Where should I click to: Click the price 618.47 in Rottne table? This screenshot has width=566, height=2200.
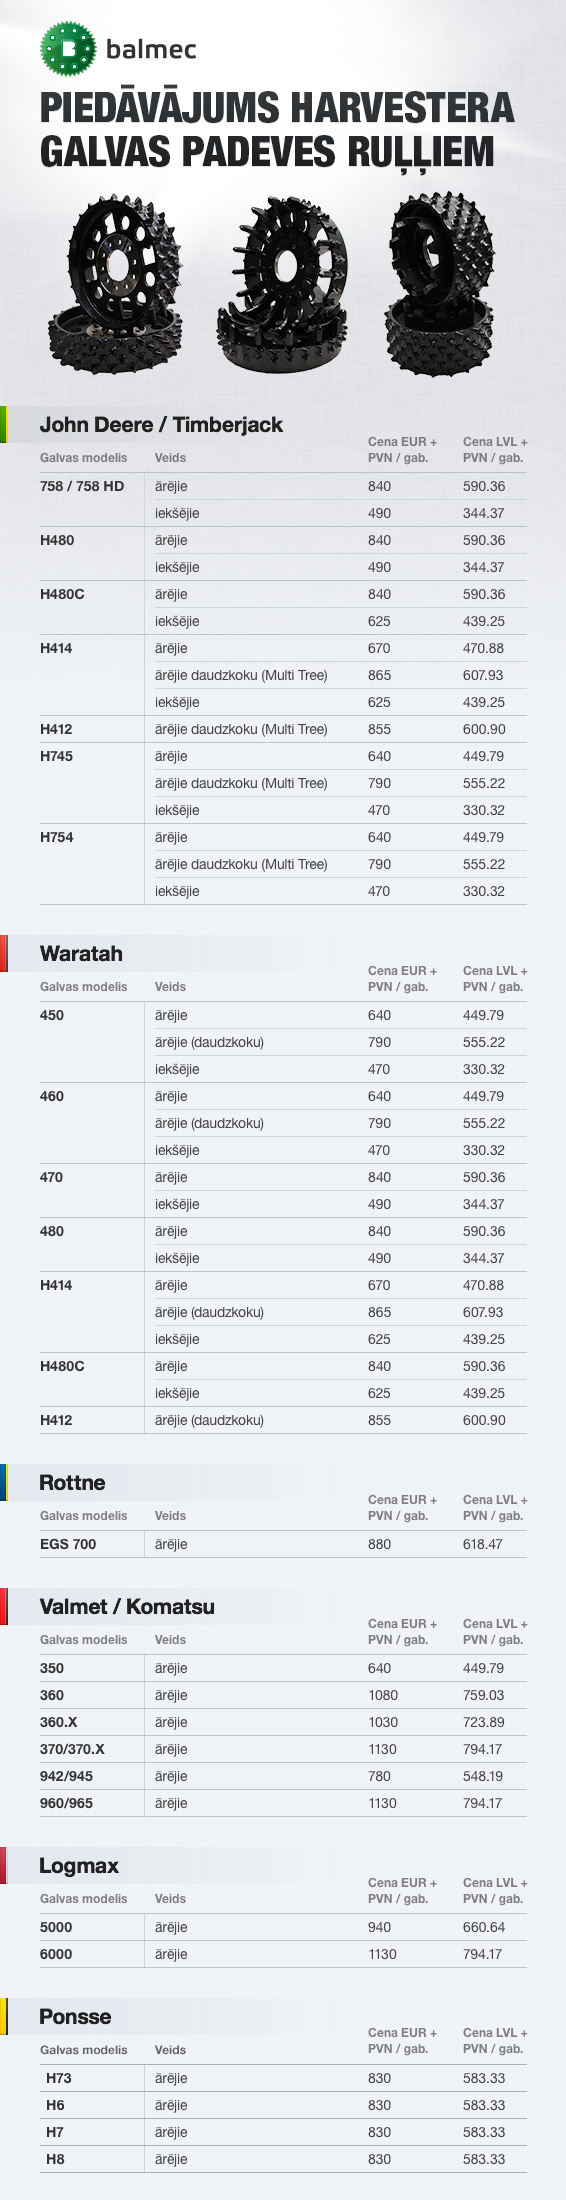(x=483, y=1545)
